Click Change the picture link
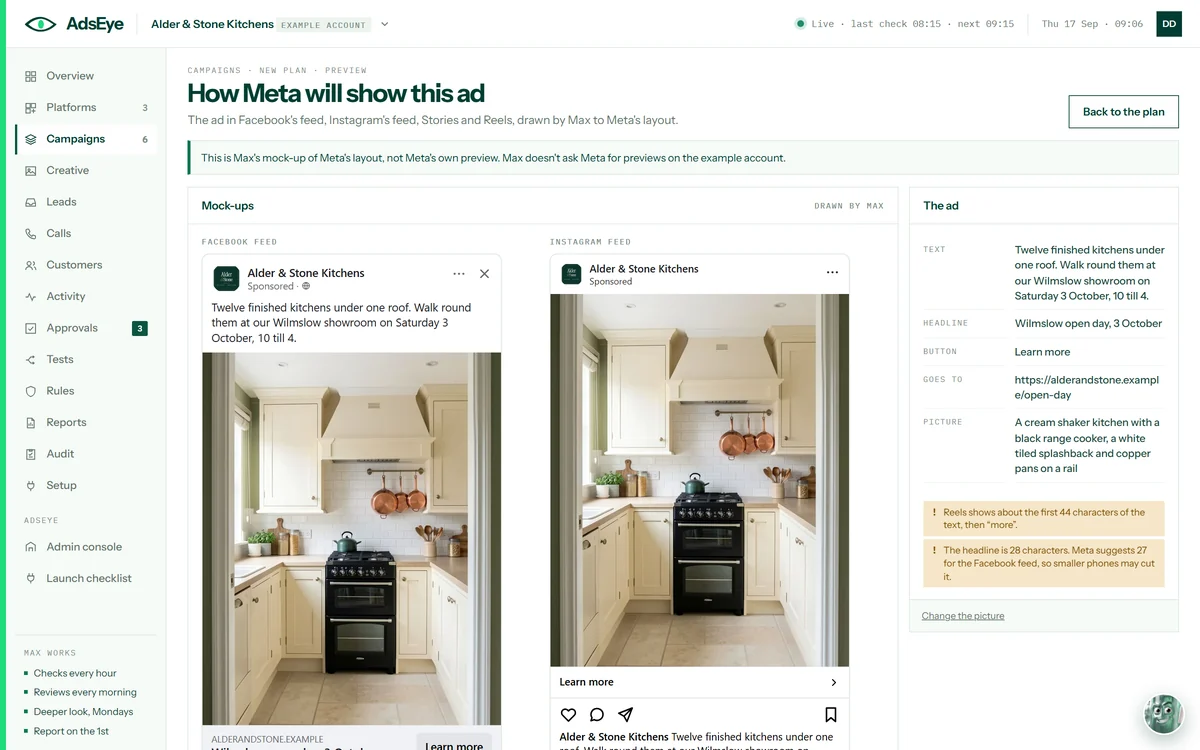The width and height of the screenshot is (1200, 750). tap(963, 616)
